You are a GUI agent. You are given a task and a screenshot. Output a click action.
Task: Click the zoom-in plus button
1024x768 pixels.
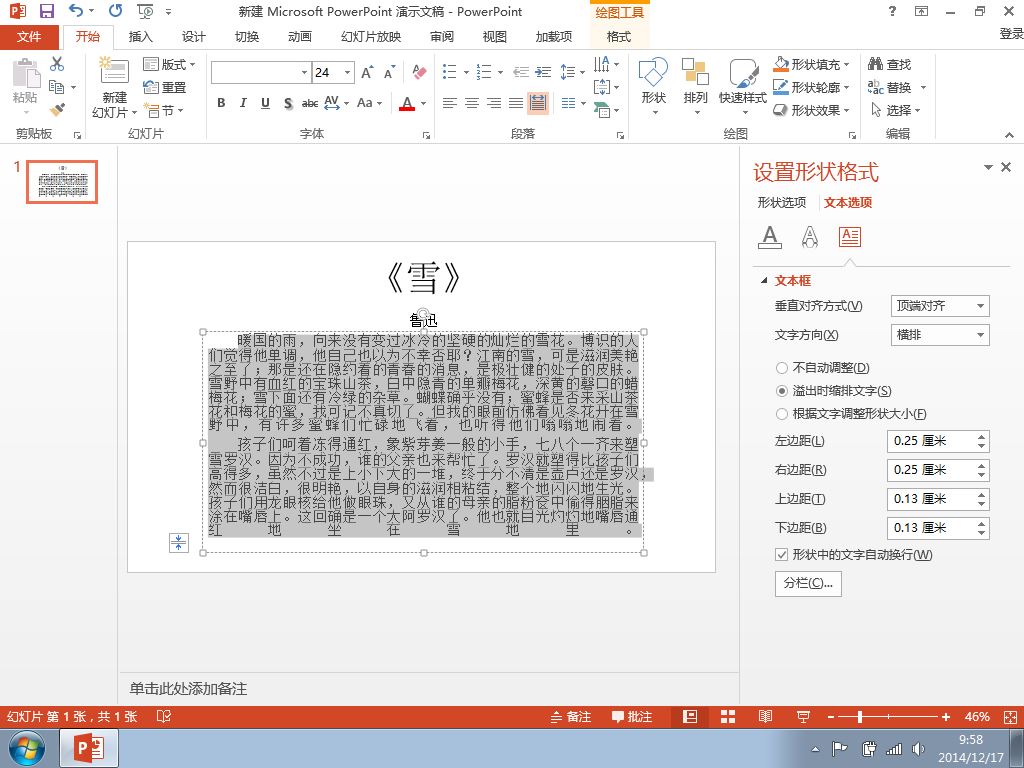click(x=946, y=717)
